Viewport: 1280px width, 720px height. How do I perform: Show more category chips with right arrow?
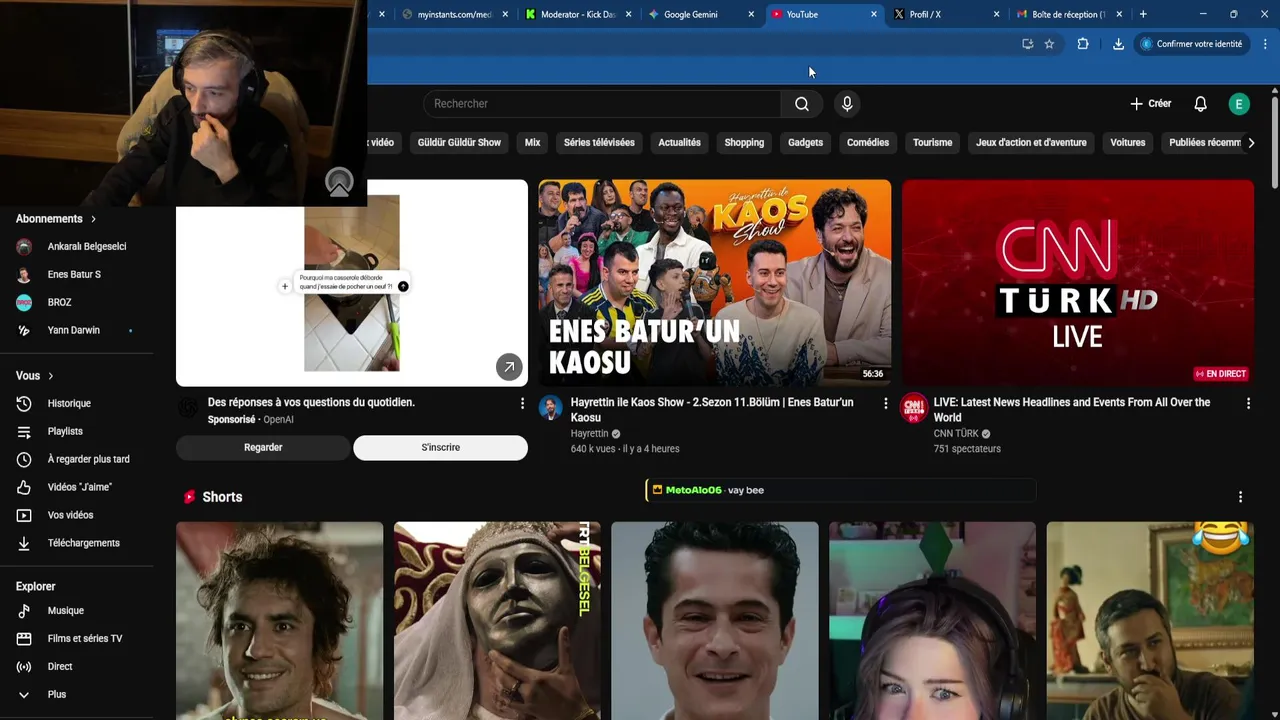tap(1251, 143)
